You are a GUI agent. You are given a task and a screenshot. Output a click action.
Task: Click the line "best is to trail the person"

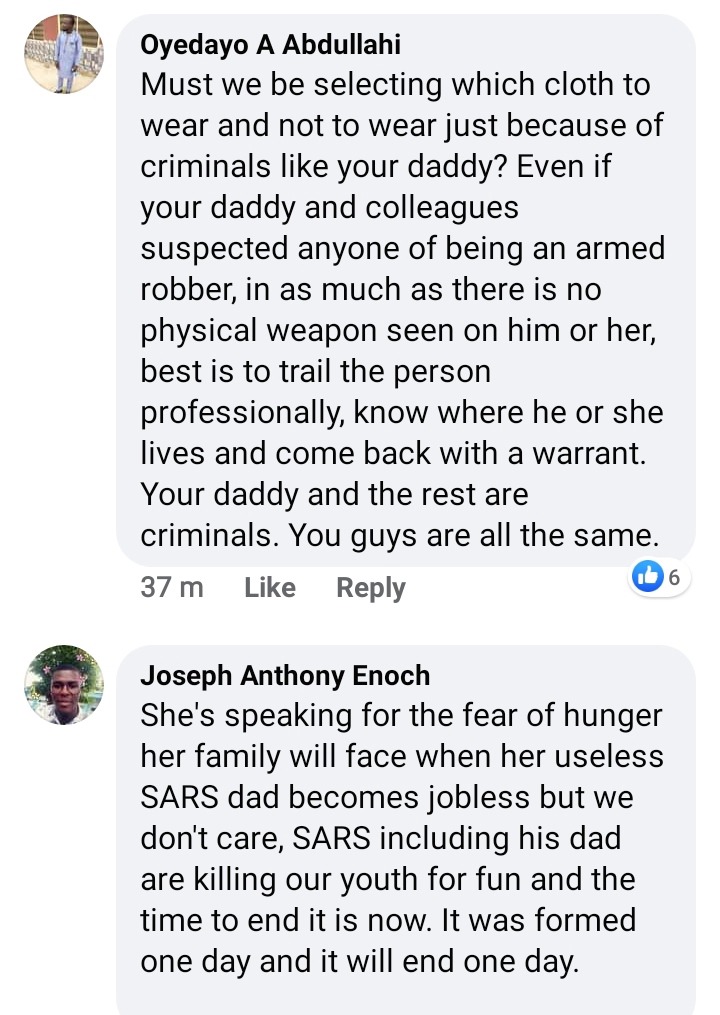tap(316, 371)
